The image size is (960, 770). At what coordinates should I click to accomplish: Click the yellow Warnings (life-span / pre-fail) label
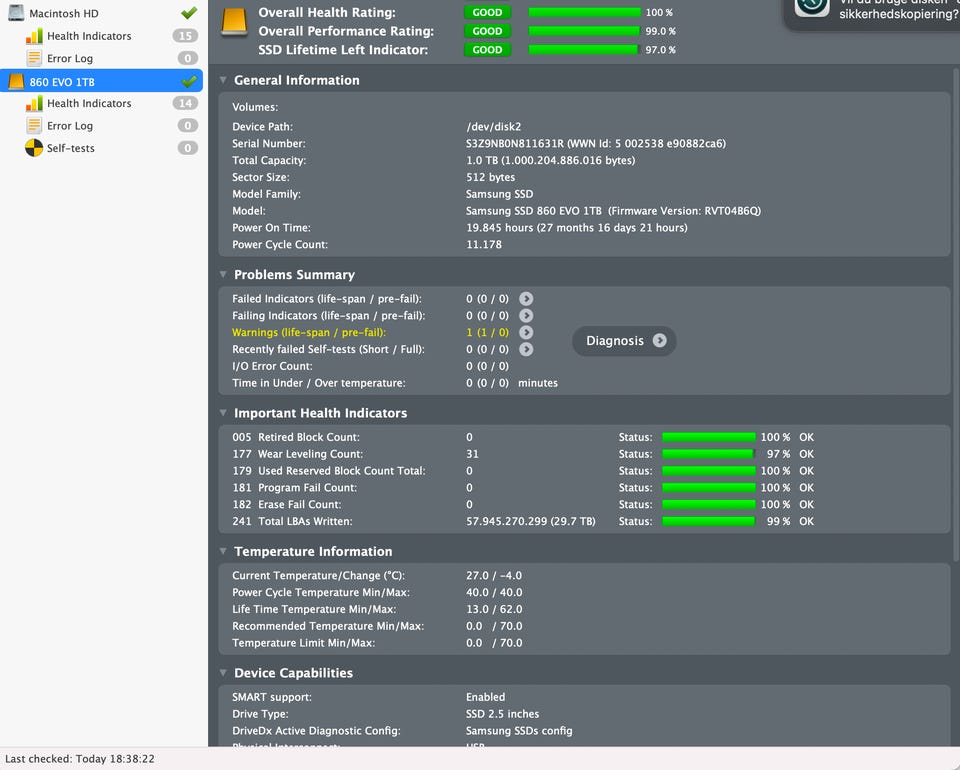coord(309,332)
